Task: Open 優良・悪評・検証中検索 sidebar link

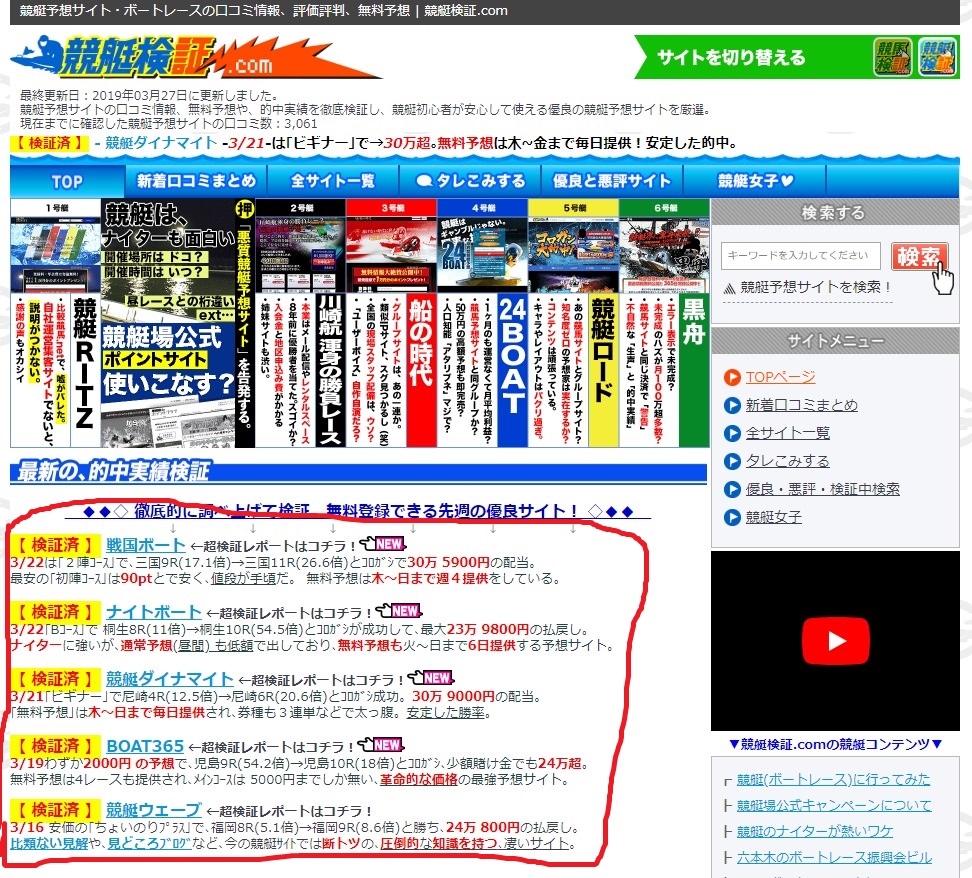Action: pyautogui.click(x=823, y=489)
